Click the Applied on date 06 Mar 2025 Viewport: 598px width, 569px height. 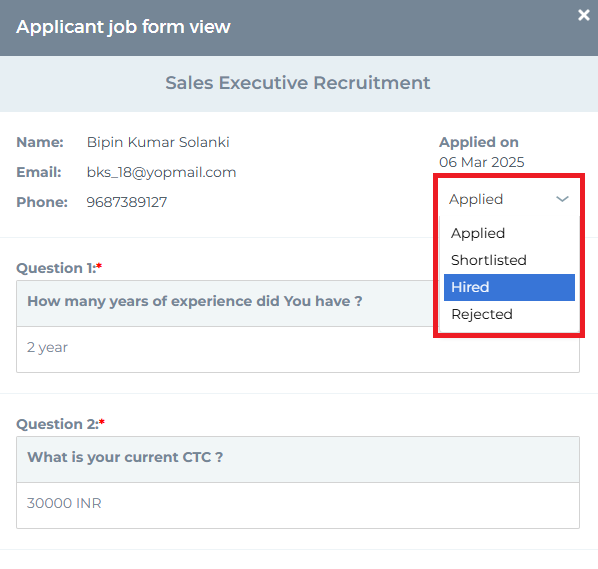coord(482,162)
